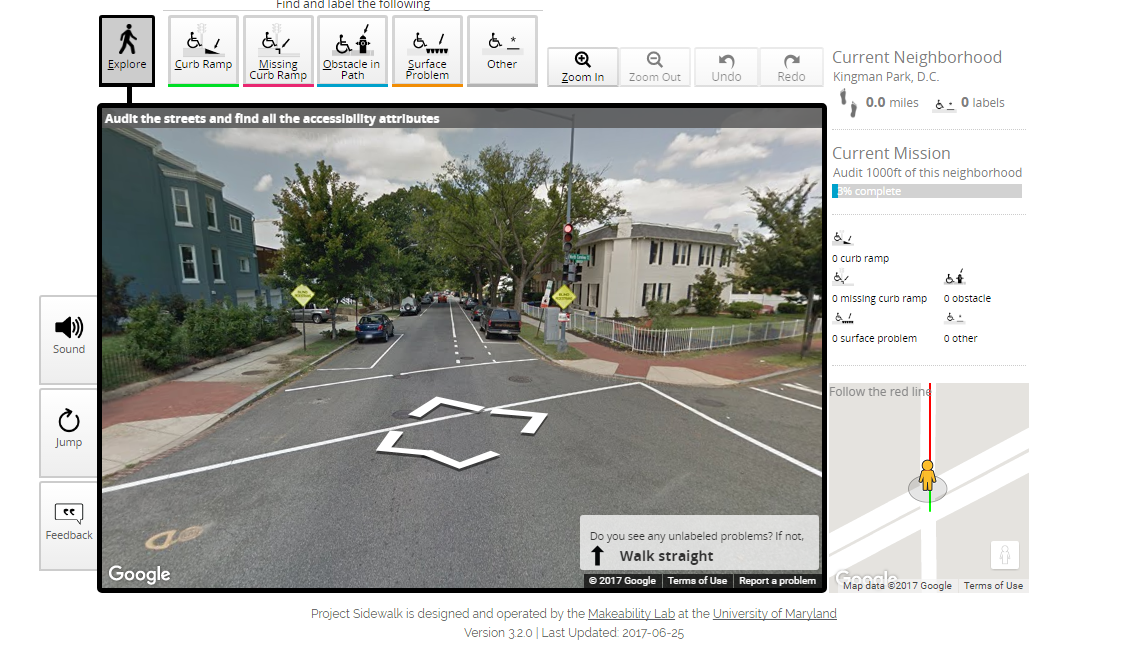
Task: Redo the last undone action
Action: [x=791, y=67]
